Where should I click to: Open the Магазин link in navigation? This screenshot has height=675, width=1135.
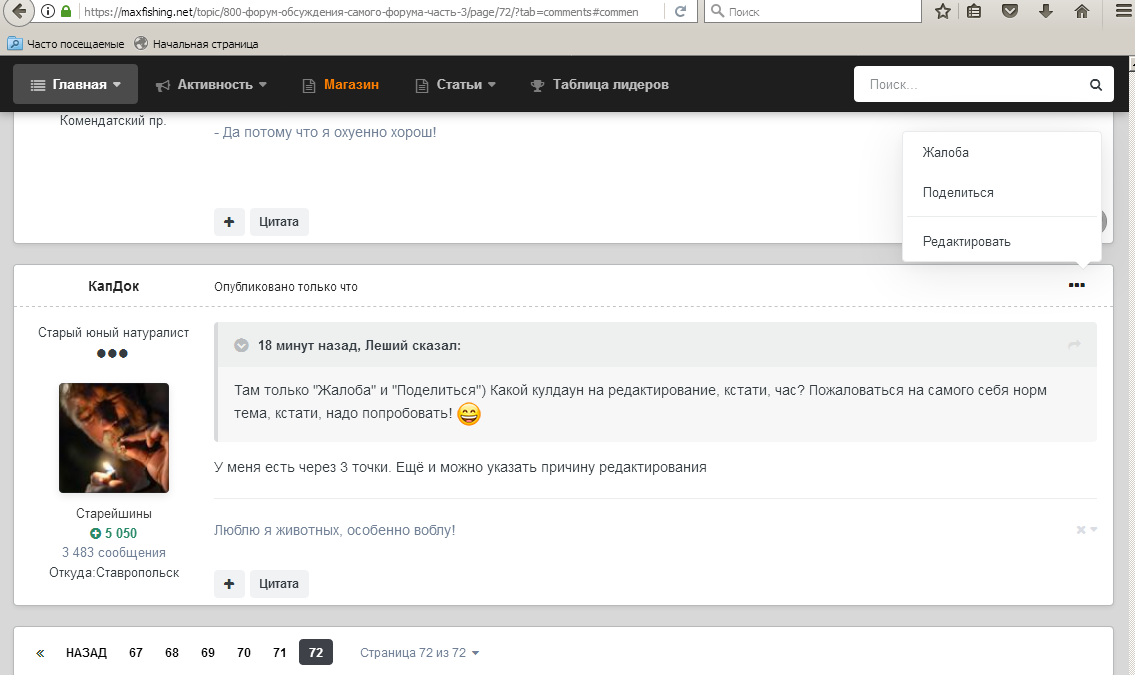[341, 85]
